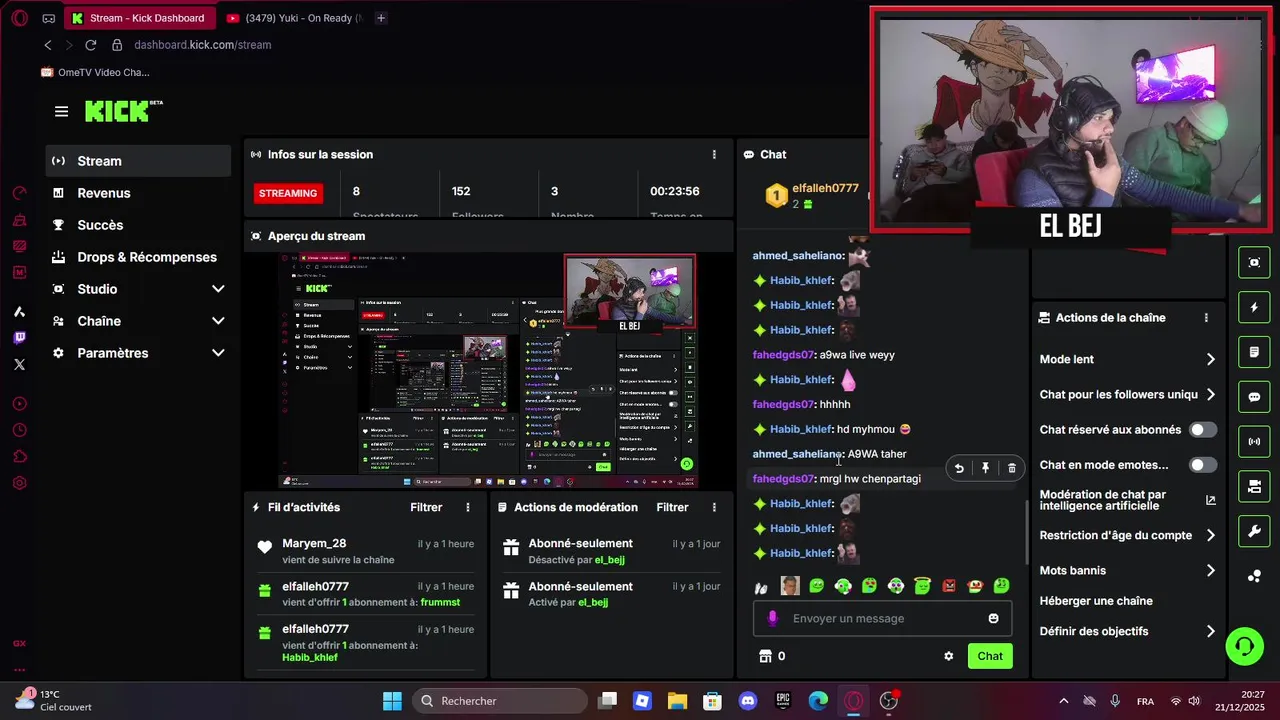Click the message input field
Viewport: 1280px width, 720px height.
tap(882, 618)
